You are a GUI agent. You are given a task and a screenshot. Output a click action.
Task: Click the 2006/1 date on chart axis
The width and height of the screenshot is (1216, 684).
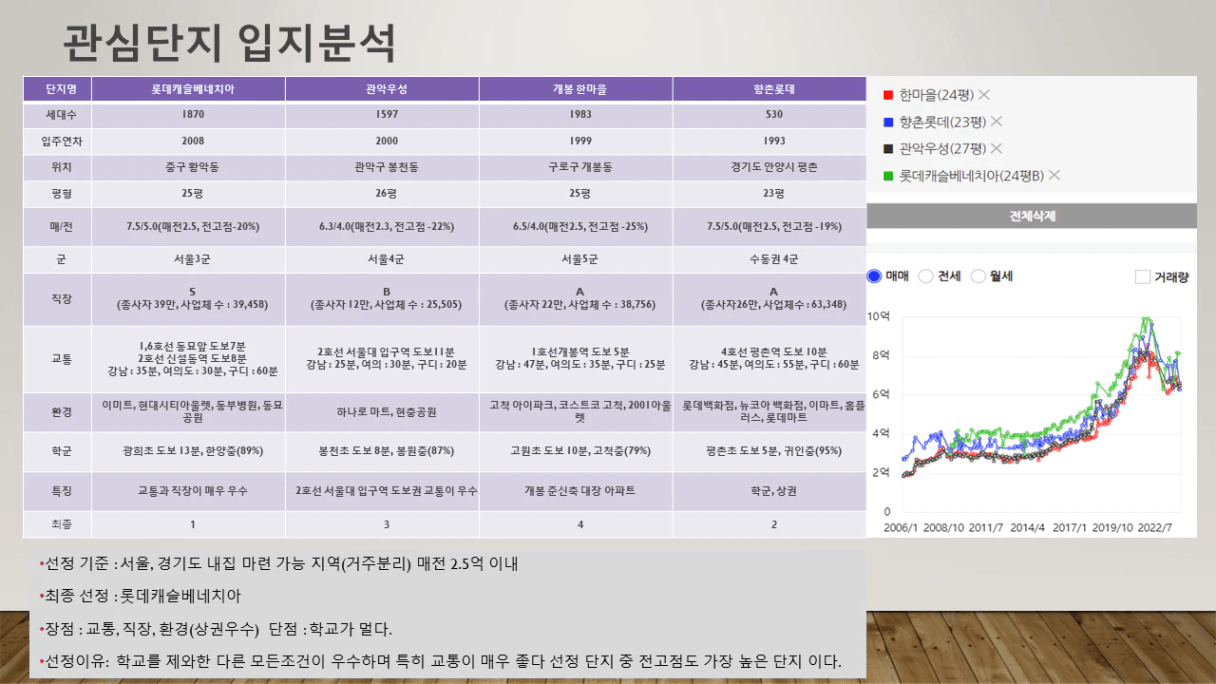(x=902, y=527)
